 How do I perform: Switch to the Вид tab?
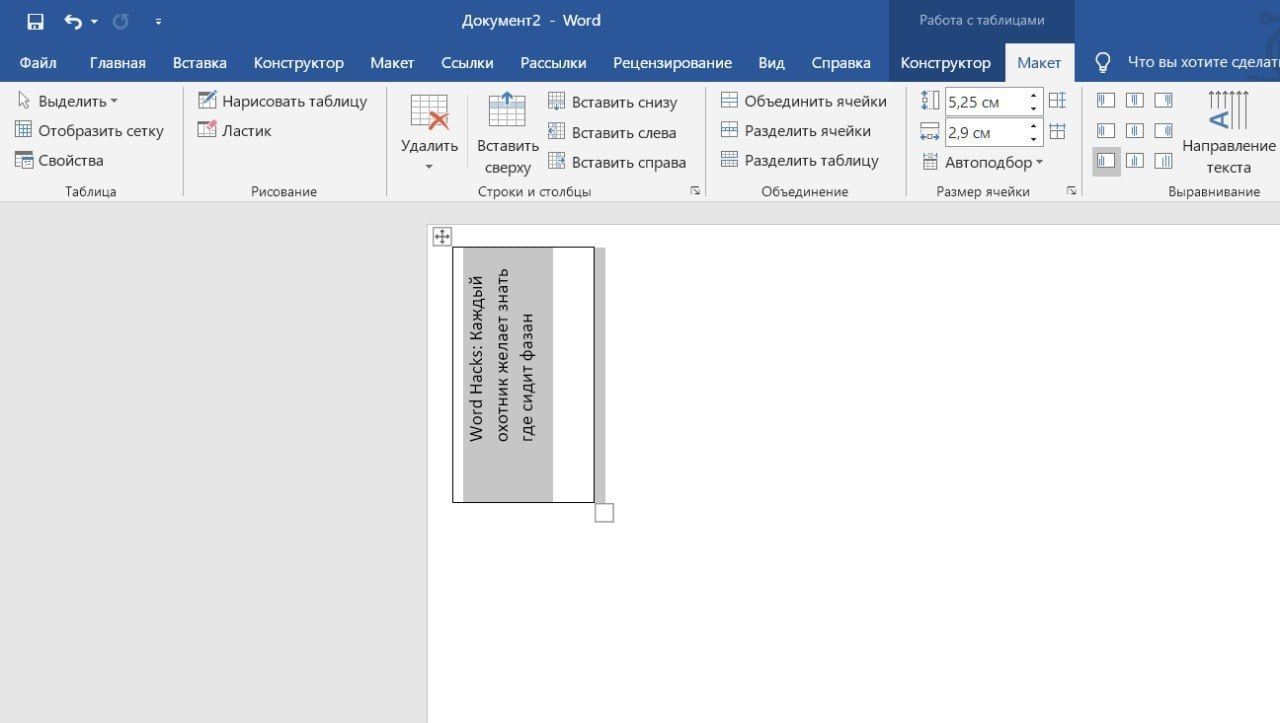pyautogui.click(x=771, y=62)
